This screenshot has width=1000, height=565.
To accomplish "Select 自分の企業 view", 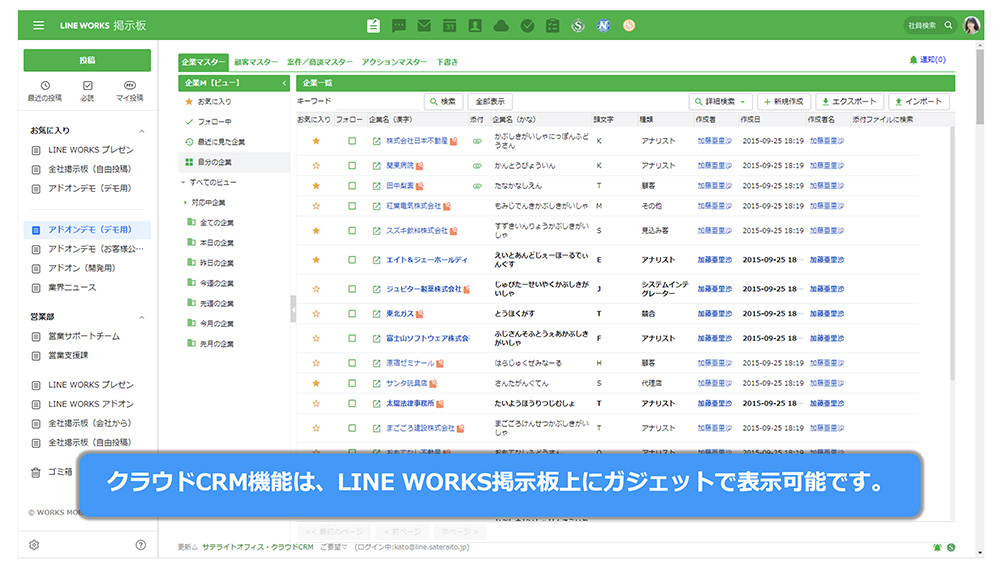I will [x=233, y=162].
